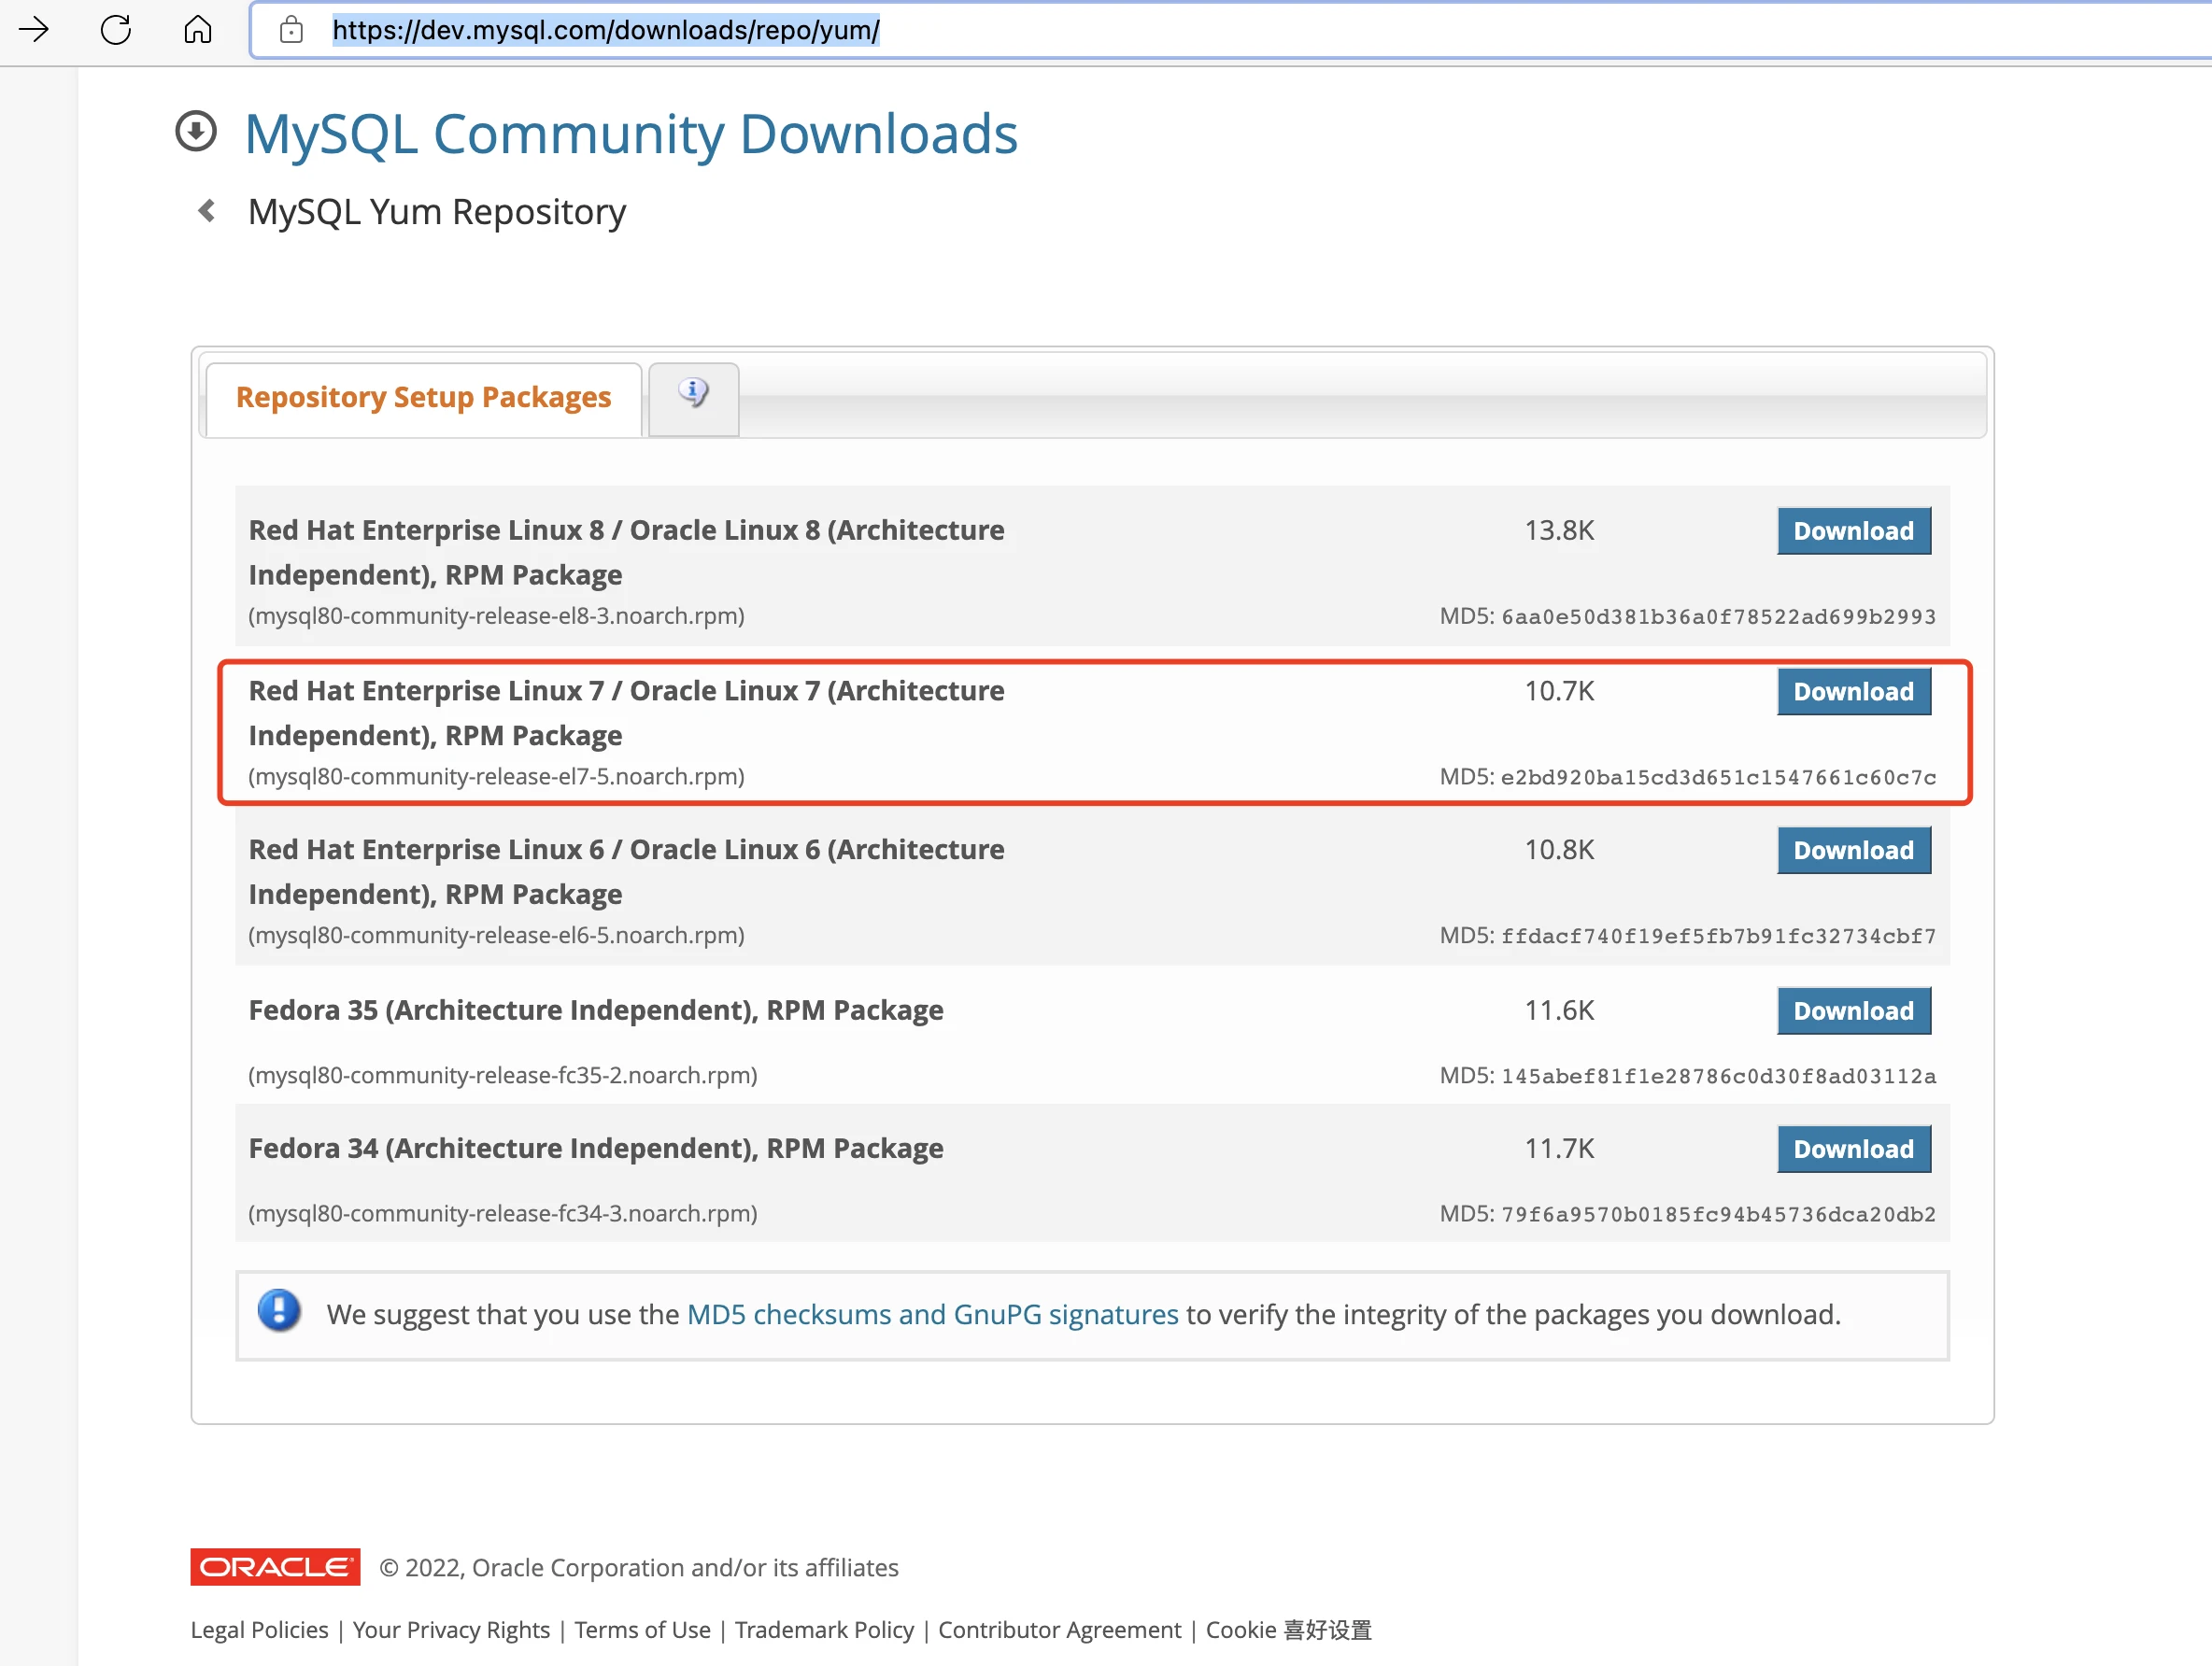This screenshot has width=2212, height=1666.
Task: Open Terms of Use footer link
Action: (x=642, y=1630)
